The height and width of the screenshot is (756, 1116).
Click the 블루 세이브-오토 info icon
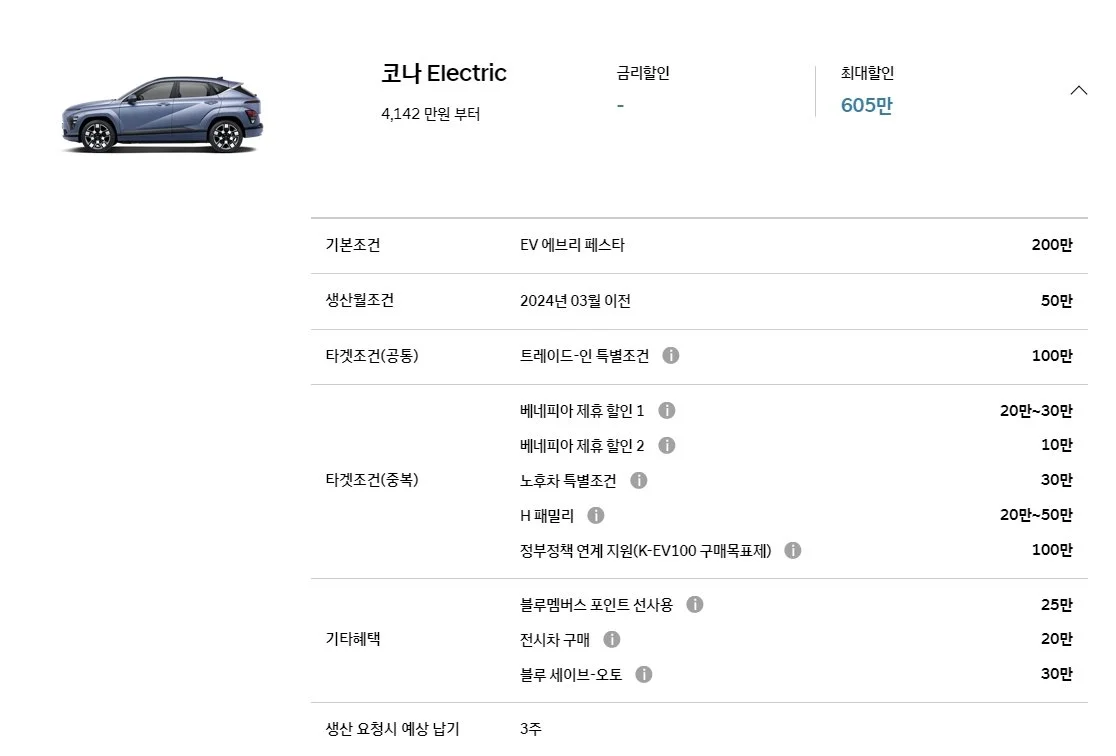[x=645, y=674]
